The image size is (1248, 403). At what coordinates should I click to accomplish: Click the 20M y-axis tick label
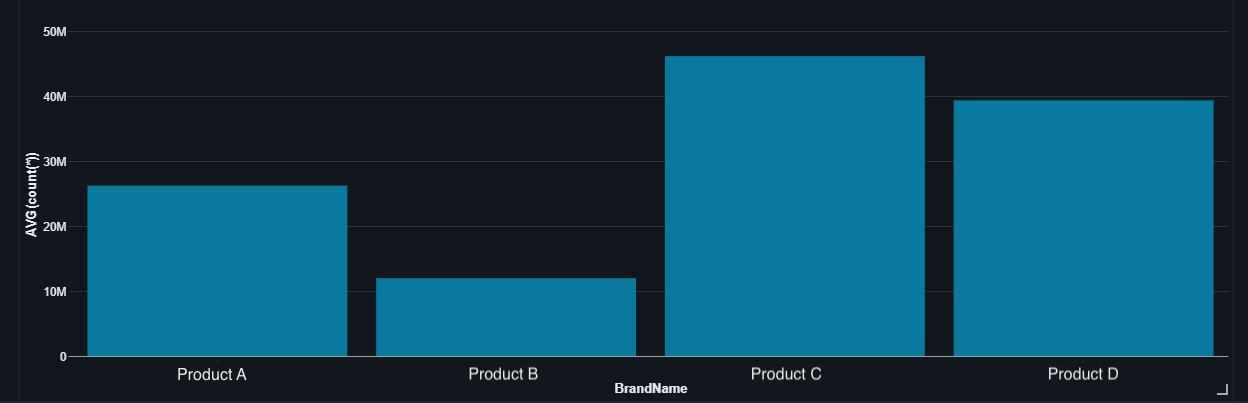(x=55, y=227)
